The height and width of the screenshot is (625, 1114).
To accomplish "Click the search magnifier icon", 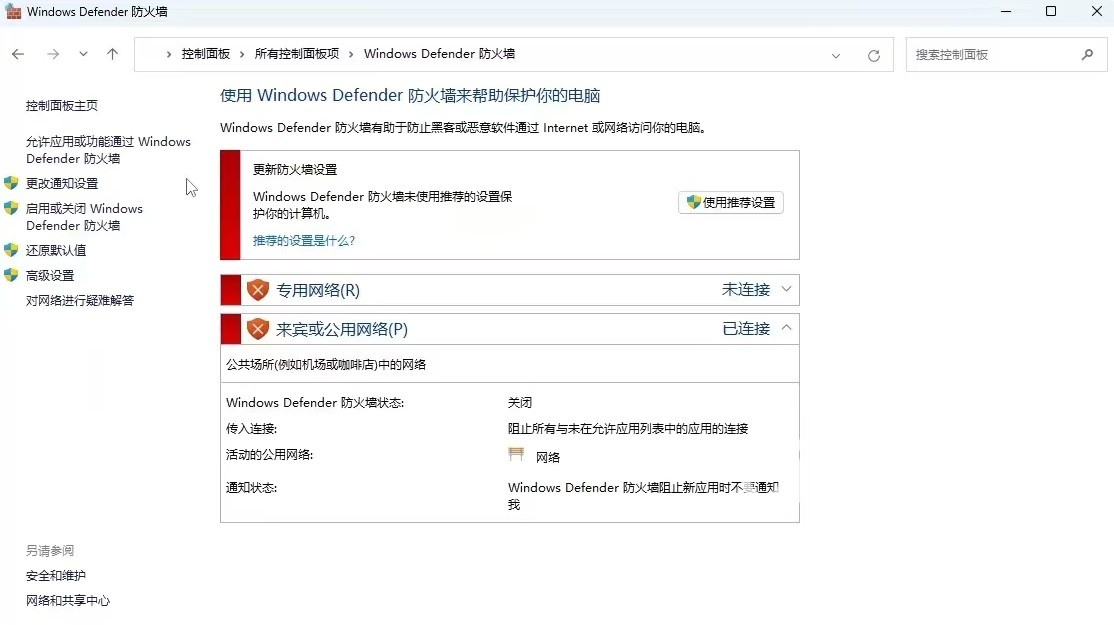I will pyautogui.click(x=1087, y=55).
